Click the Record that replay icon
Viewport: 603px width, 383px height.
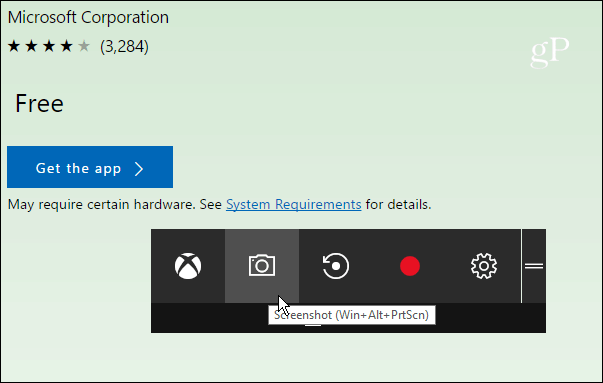(336, 266)
